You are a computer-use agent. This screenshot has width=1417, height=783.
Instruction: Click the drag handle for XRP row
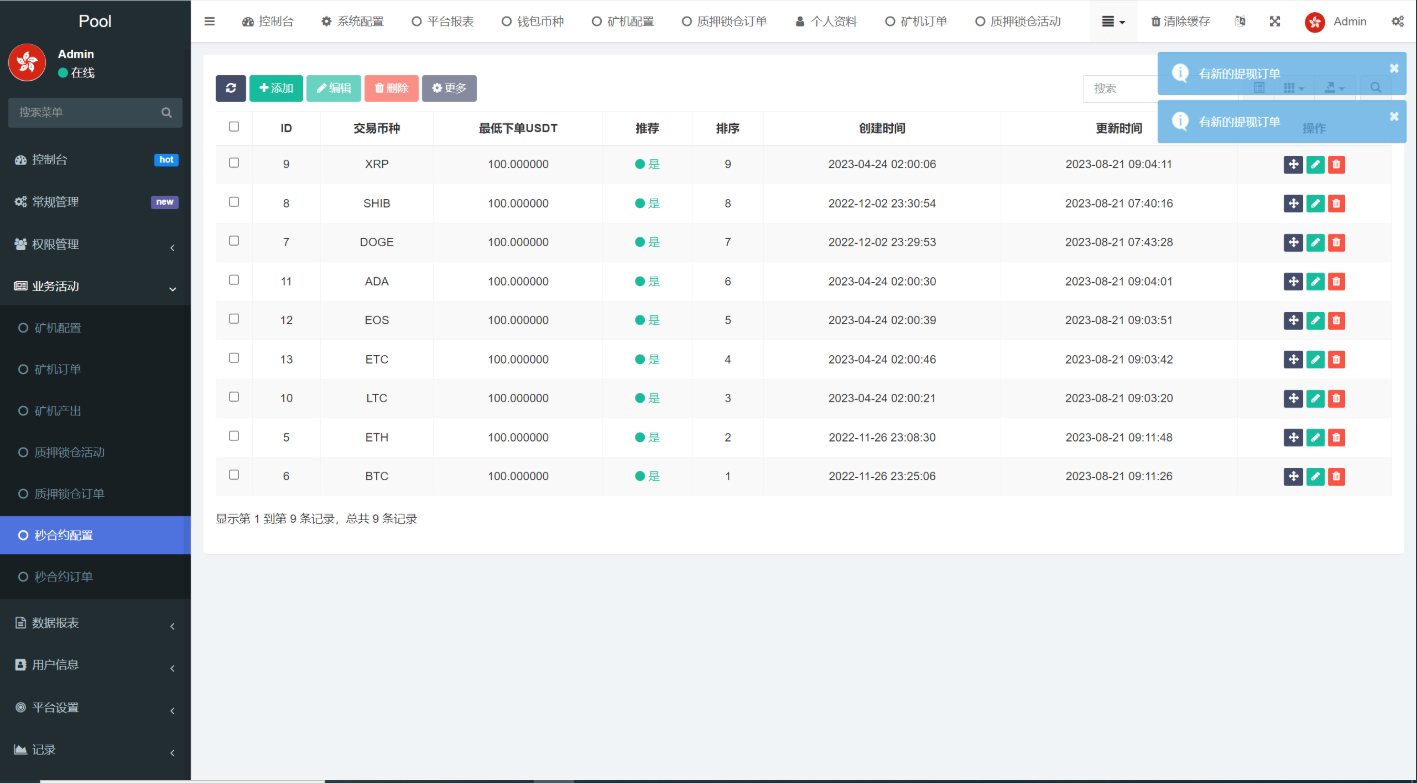pyautogui.click(x=1293, y=164)
